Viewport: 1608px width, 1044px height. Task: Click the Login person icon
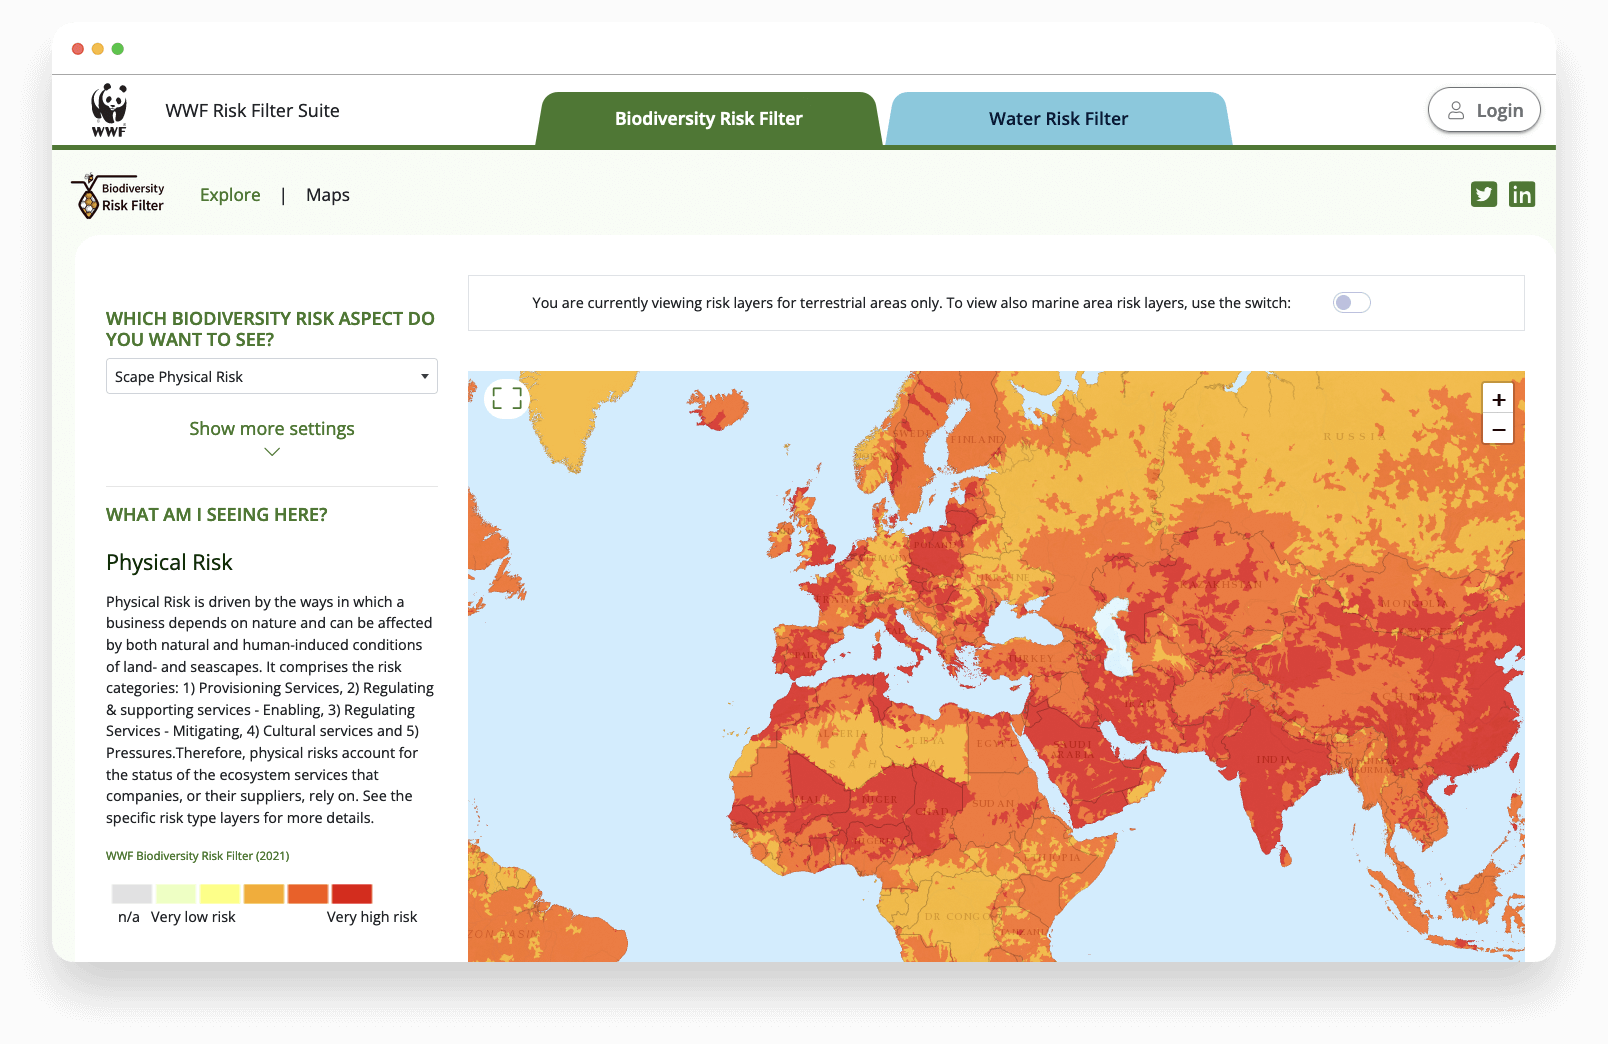pyautogui.click(x=1457, y=110)
